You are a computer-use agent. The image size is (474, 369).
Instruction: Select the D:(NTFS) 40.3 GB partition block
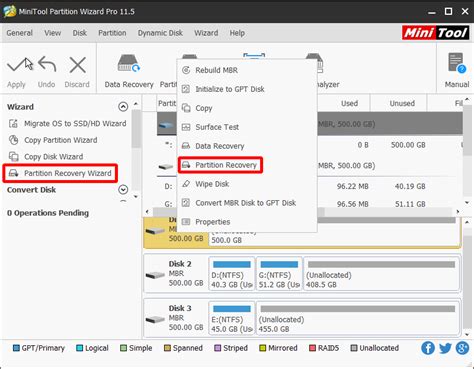point(232,274)
